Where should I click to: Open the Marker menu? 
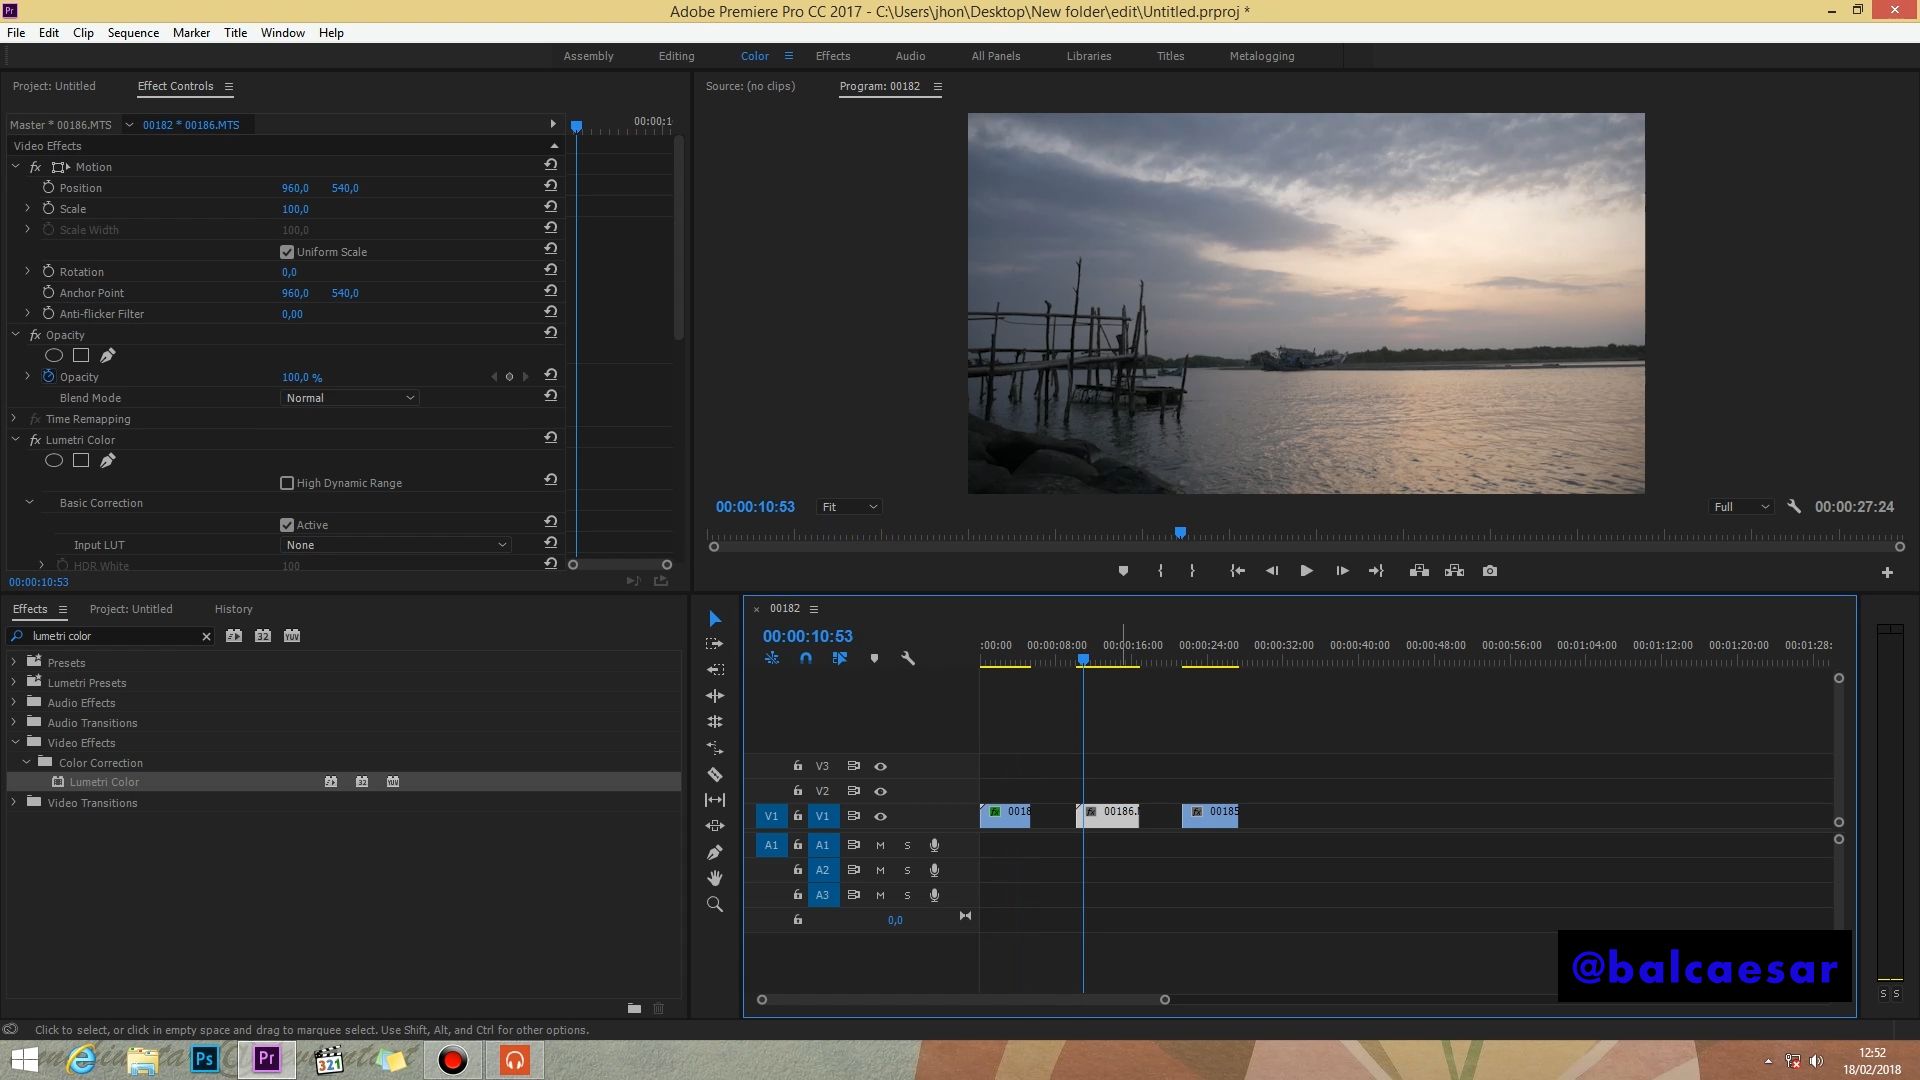click(x=191, y=32)
